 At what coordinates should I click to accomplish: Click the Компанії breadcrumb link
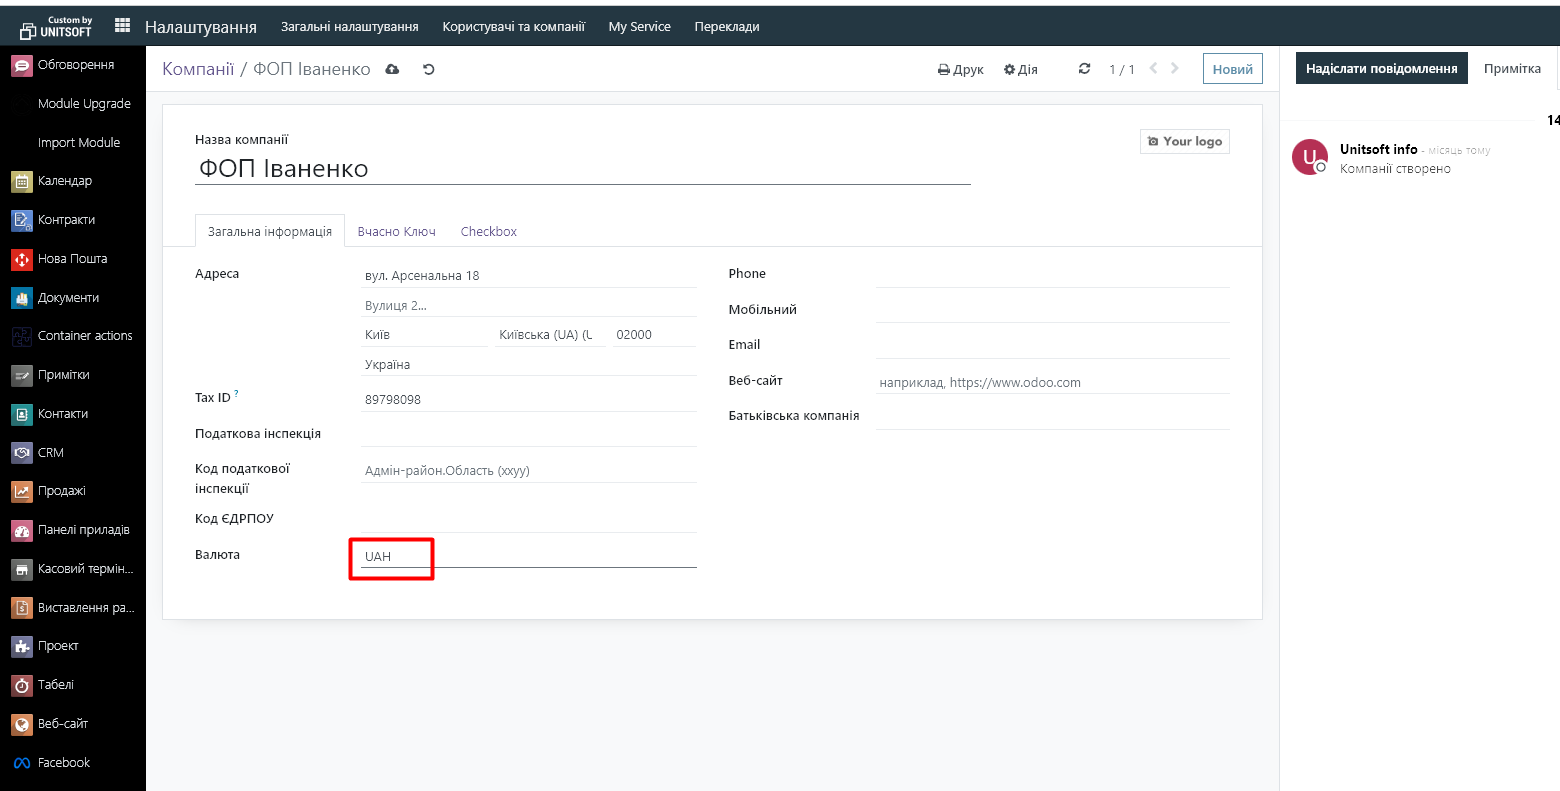click(198, 69)
